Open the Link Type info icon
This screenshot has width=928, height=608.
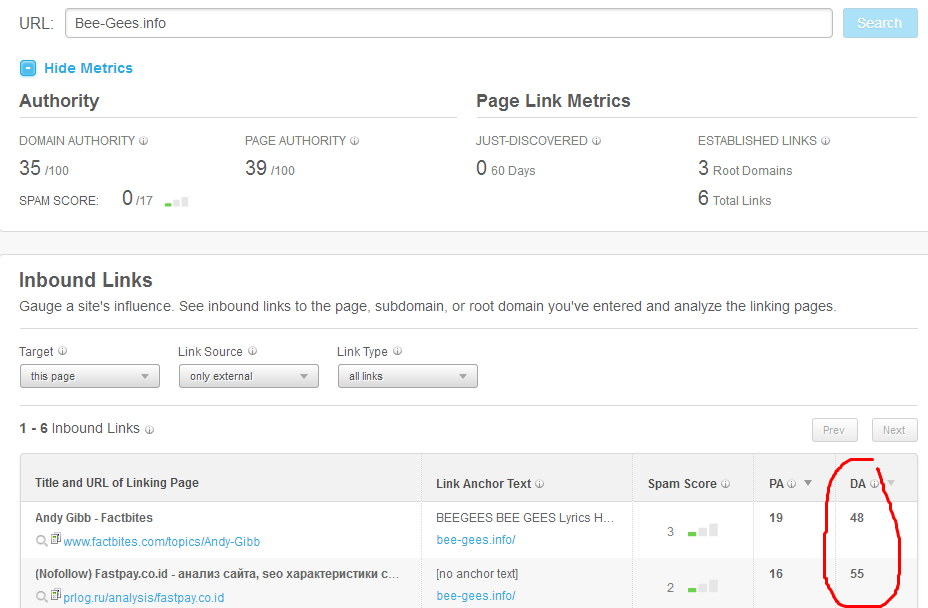(397, 351)
